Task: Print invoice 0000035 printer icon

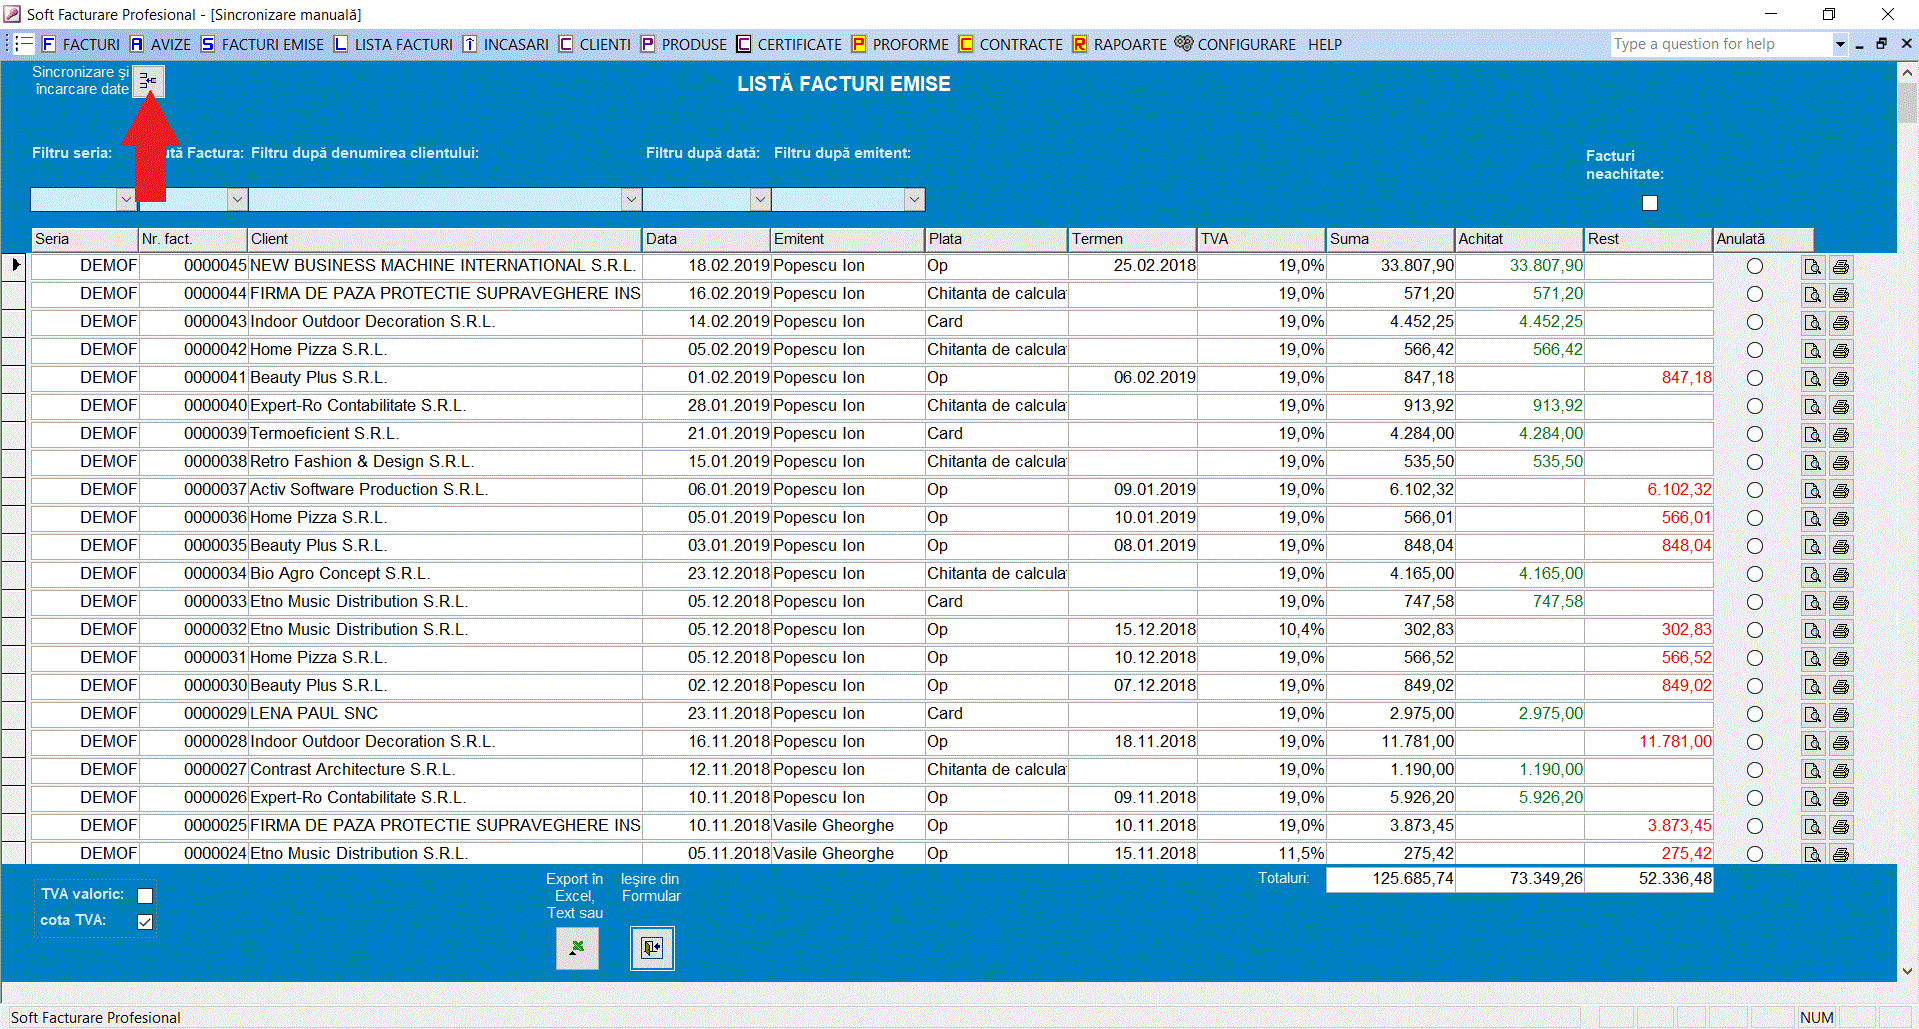Action: (x=1840, y=547)
